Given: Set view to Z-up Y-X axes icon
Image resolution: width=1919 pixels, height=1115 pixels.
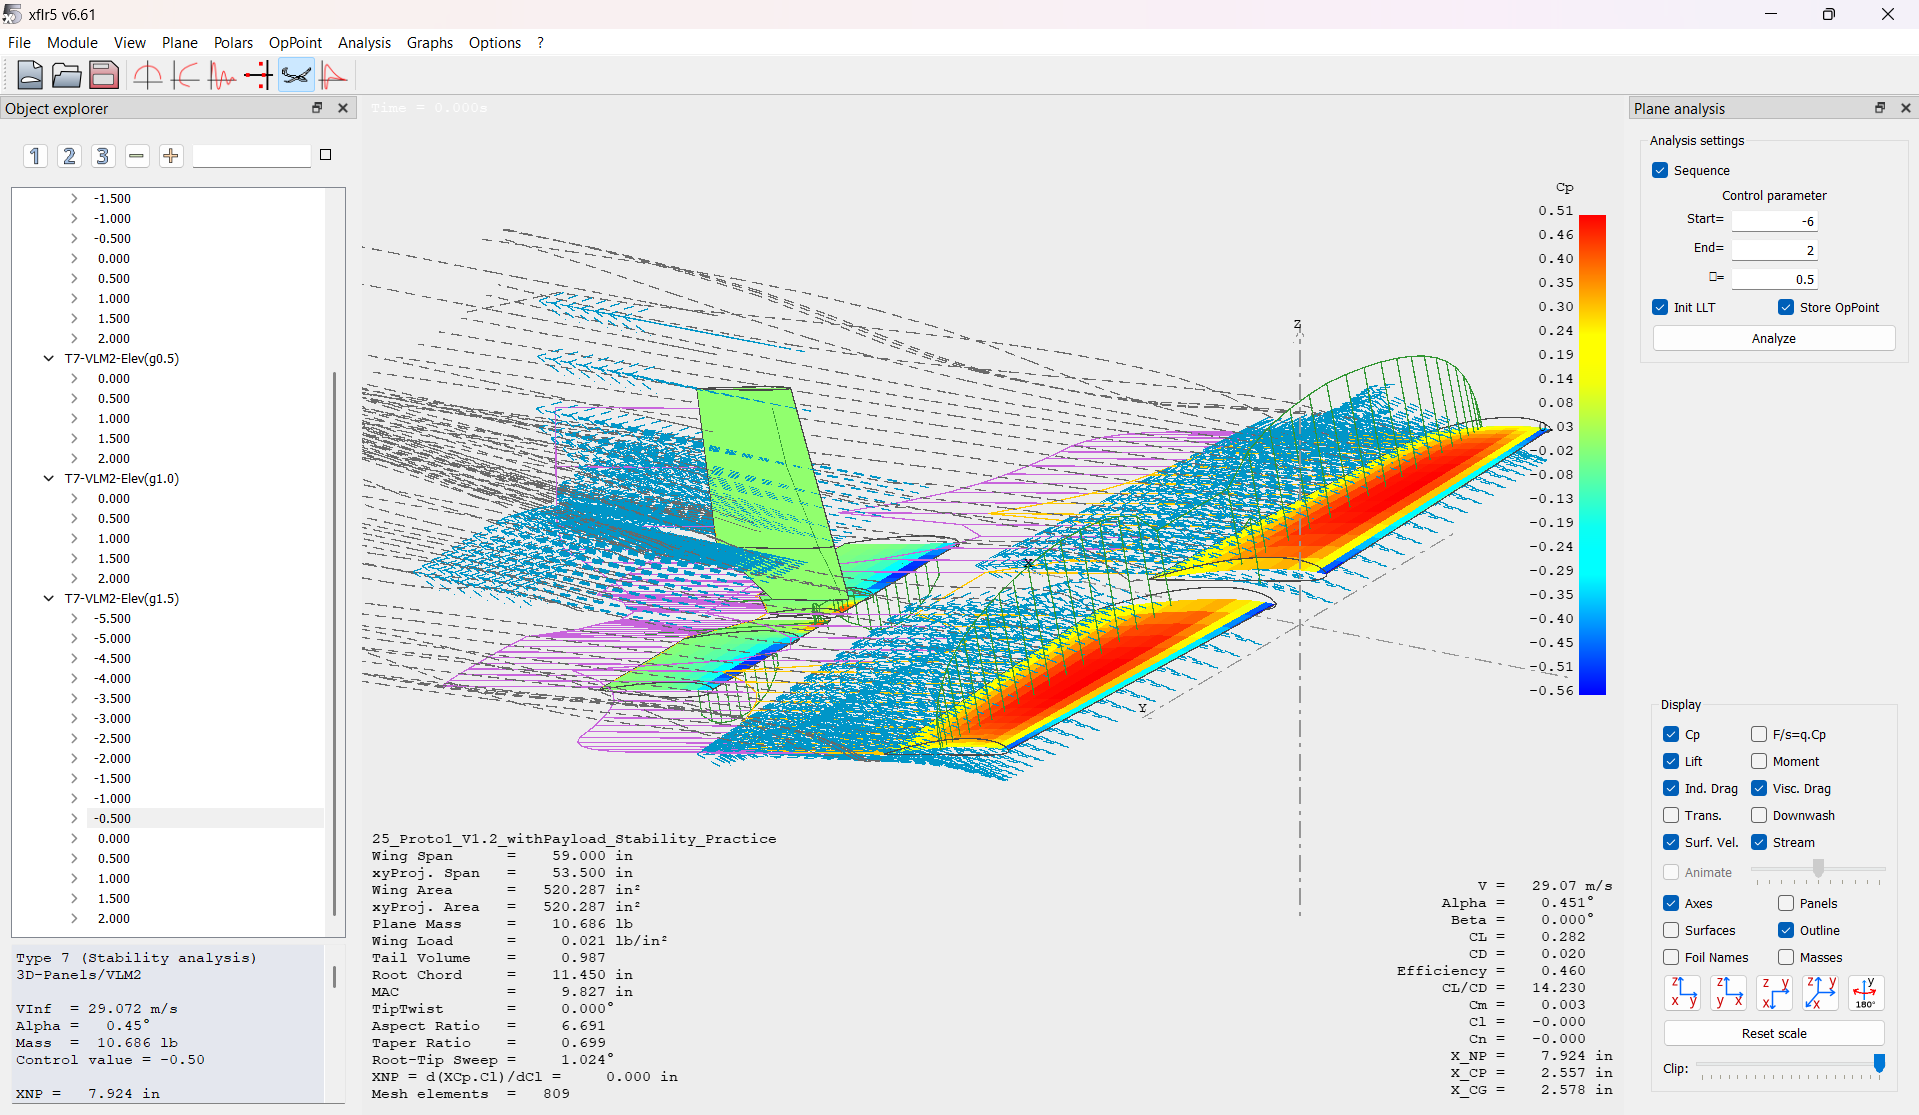Looking at the screenshot, I should pyautogui.click(x=1729, y=993).
